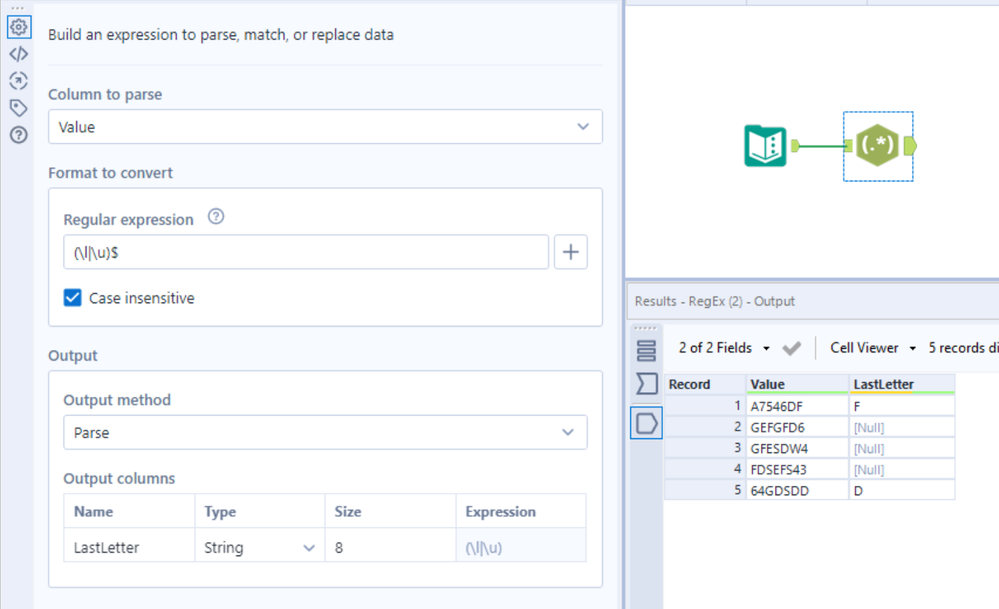Click the checkmark icon next to Fields
This screenshot has width=999, height=609.
[x=791, y=348]
